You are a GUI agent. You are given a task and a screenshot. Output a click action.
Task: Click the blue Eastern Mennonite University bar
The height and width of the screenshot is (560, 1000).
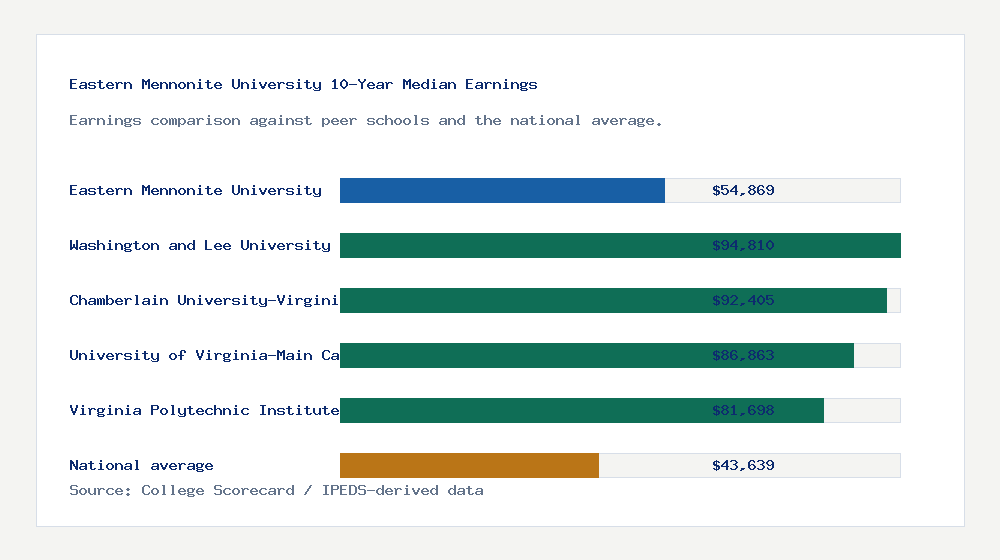[503, 191]
